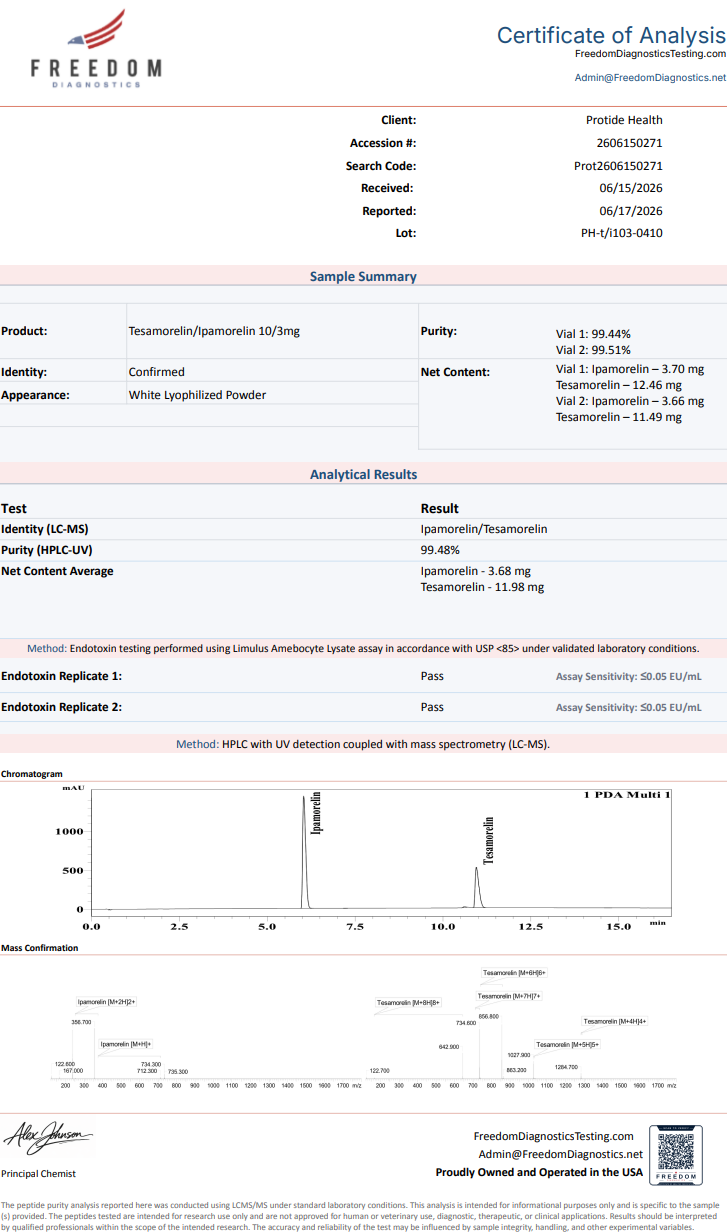Image resolution: width=727 pixels, height=1232 pixels.
Task: Open the FreedomDiagnosticsTesting.com link in the footer
Action: (x=553, y=1136)
